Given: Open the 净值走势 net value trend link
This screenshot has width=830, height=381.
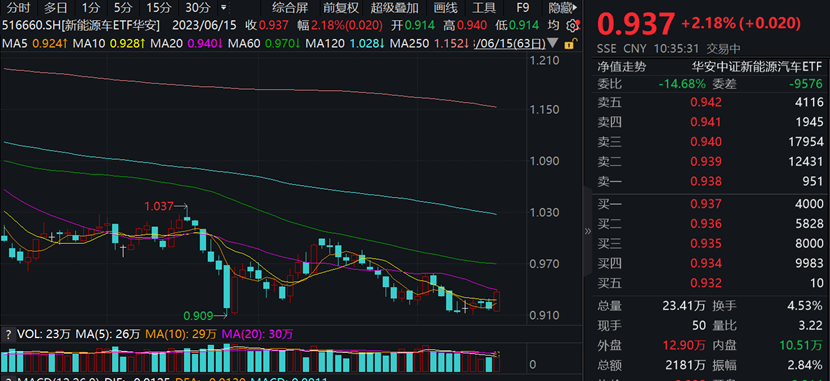Looking at the screenshot, I should pos(622,67).
